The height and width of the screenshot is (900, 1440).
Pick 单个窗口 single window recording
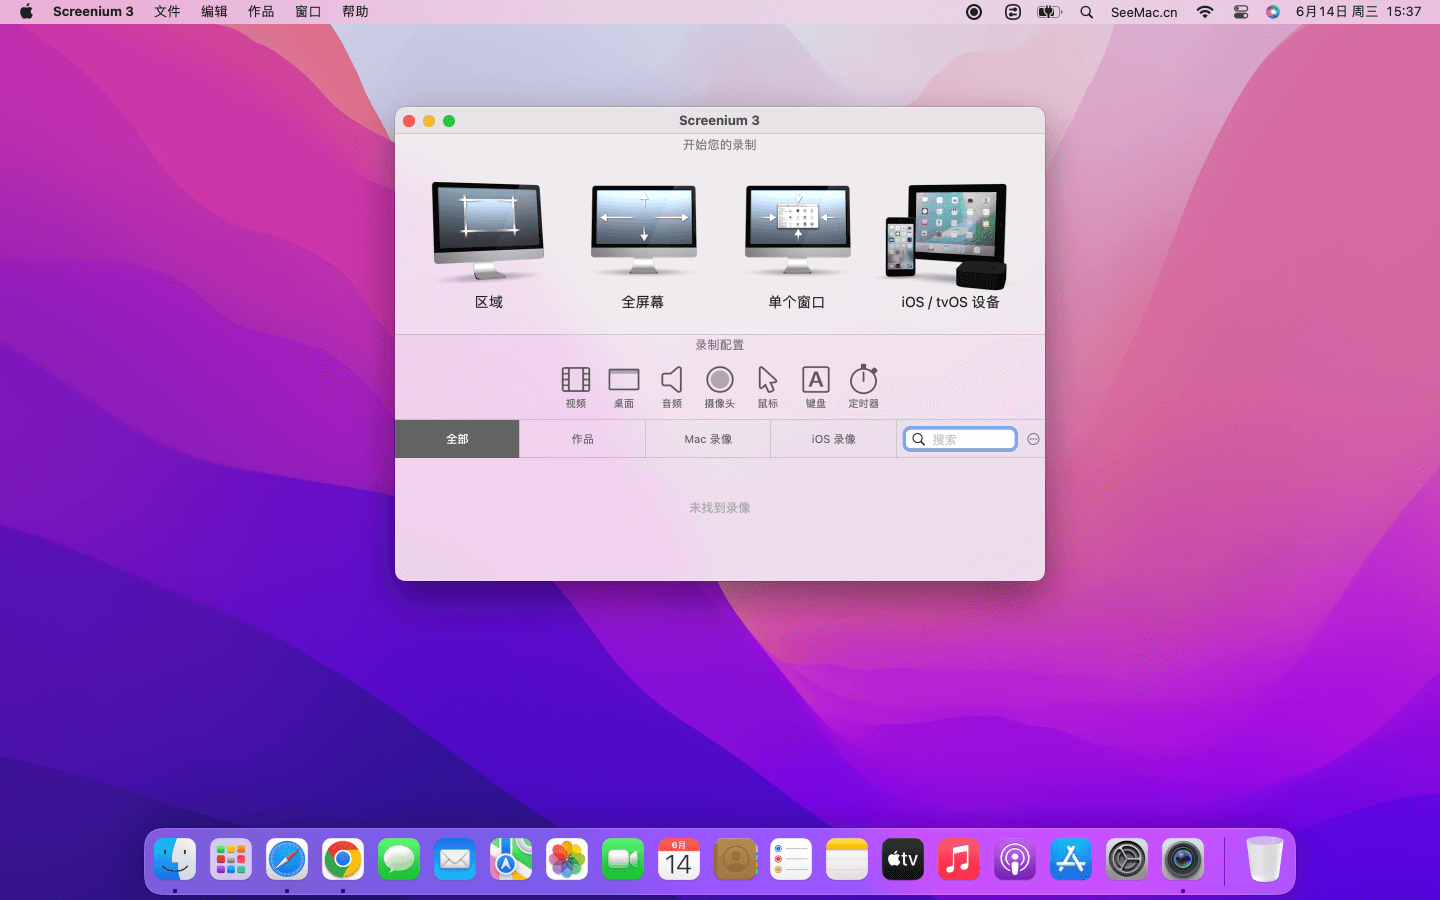[x=797, y=245]
